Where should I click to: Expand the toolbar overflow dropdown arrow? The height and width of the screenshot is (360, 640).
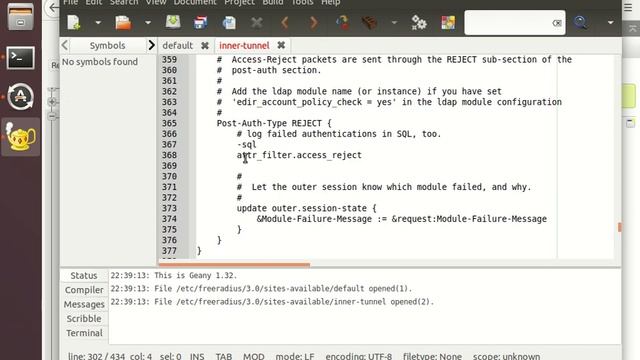pyautogui.click(x=610, y=23)
